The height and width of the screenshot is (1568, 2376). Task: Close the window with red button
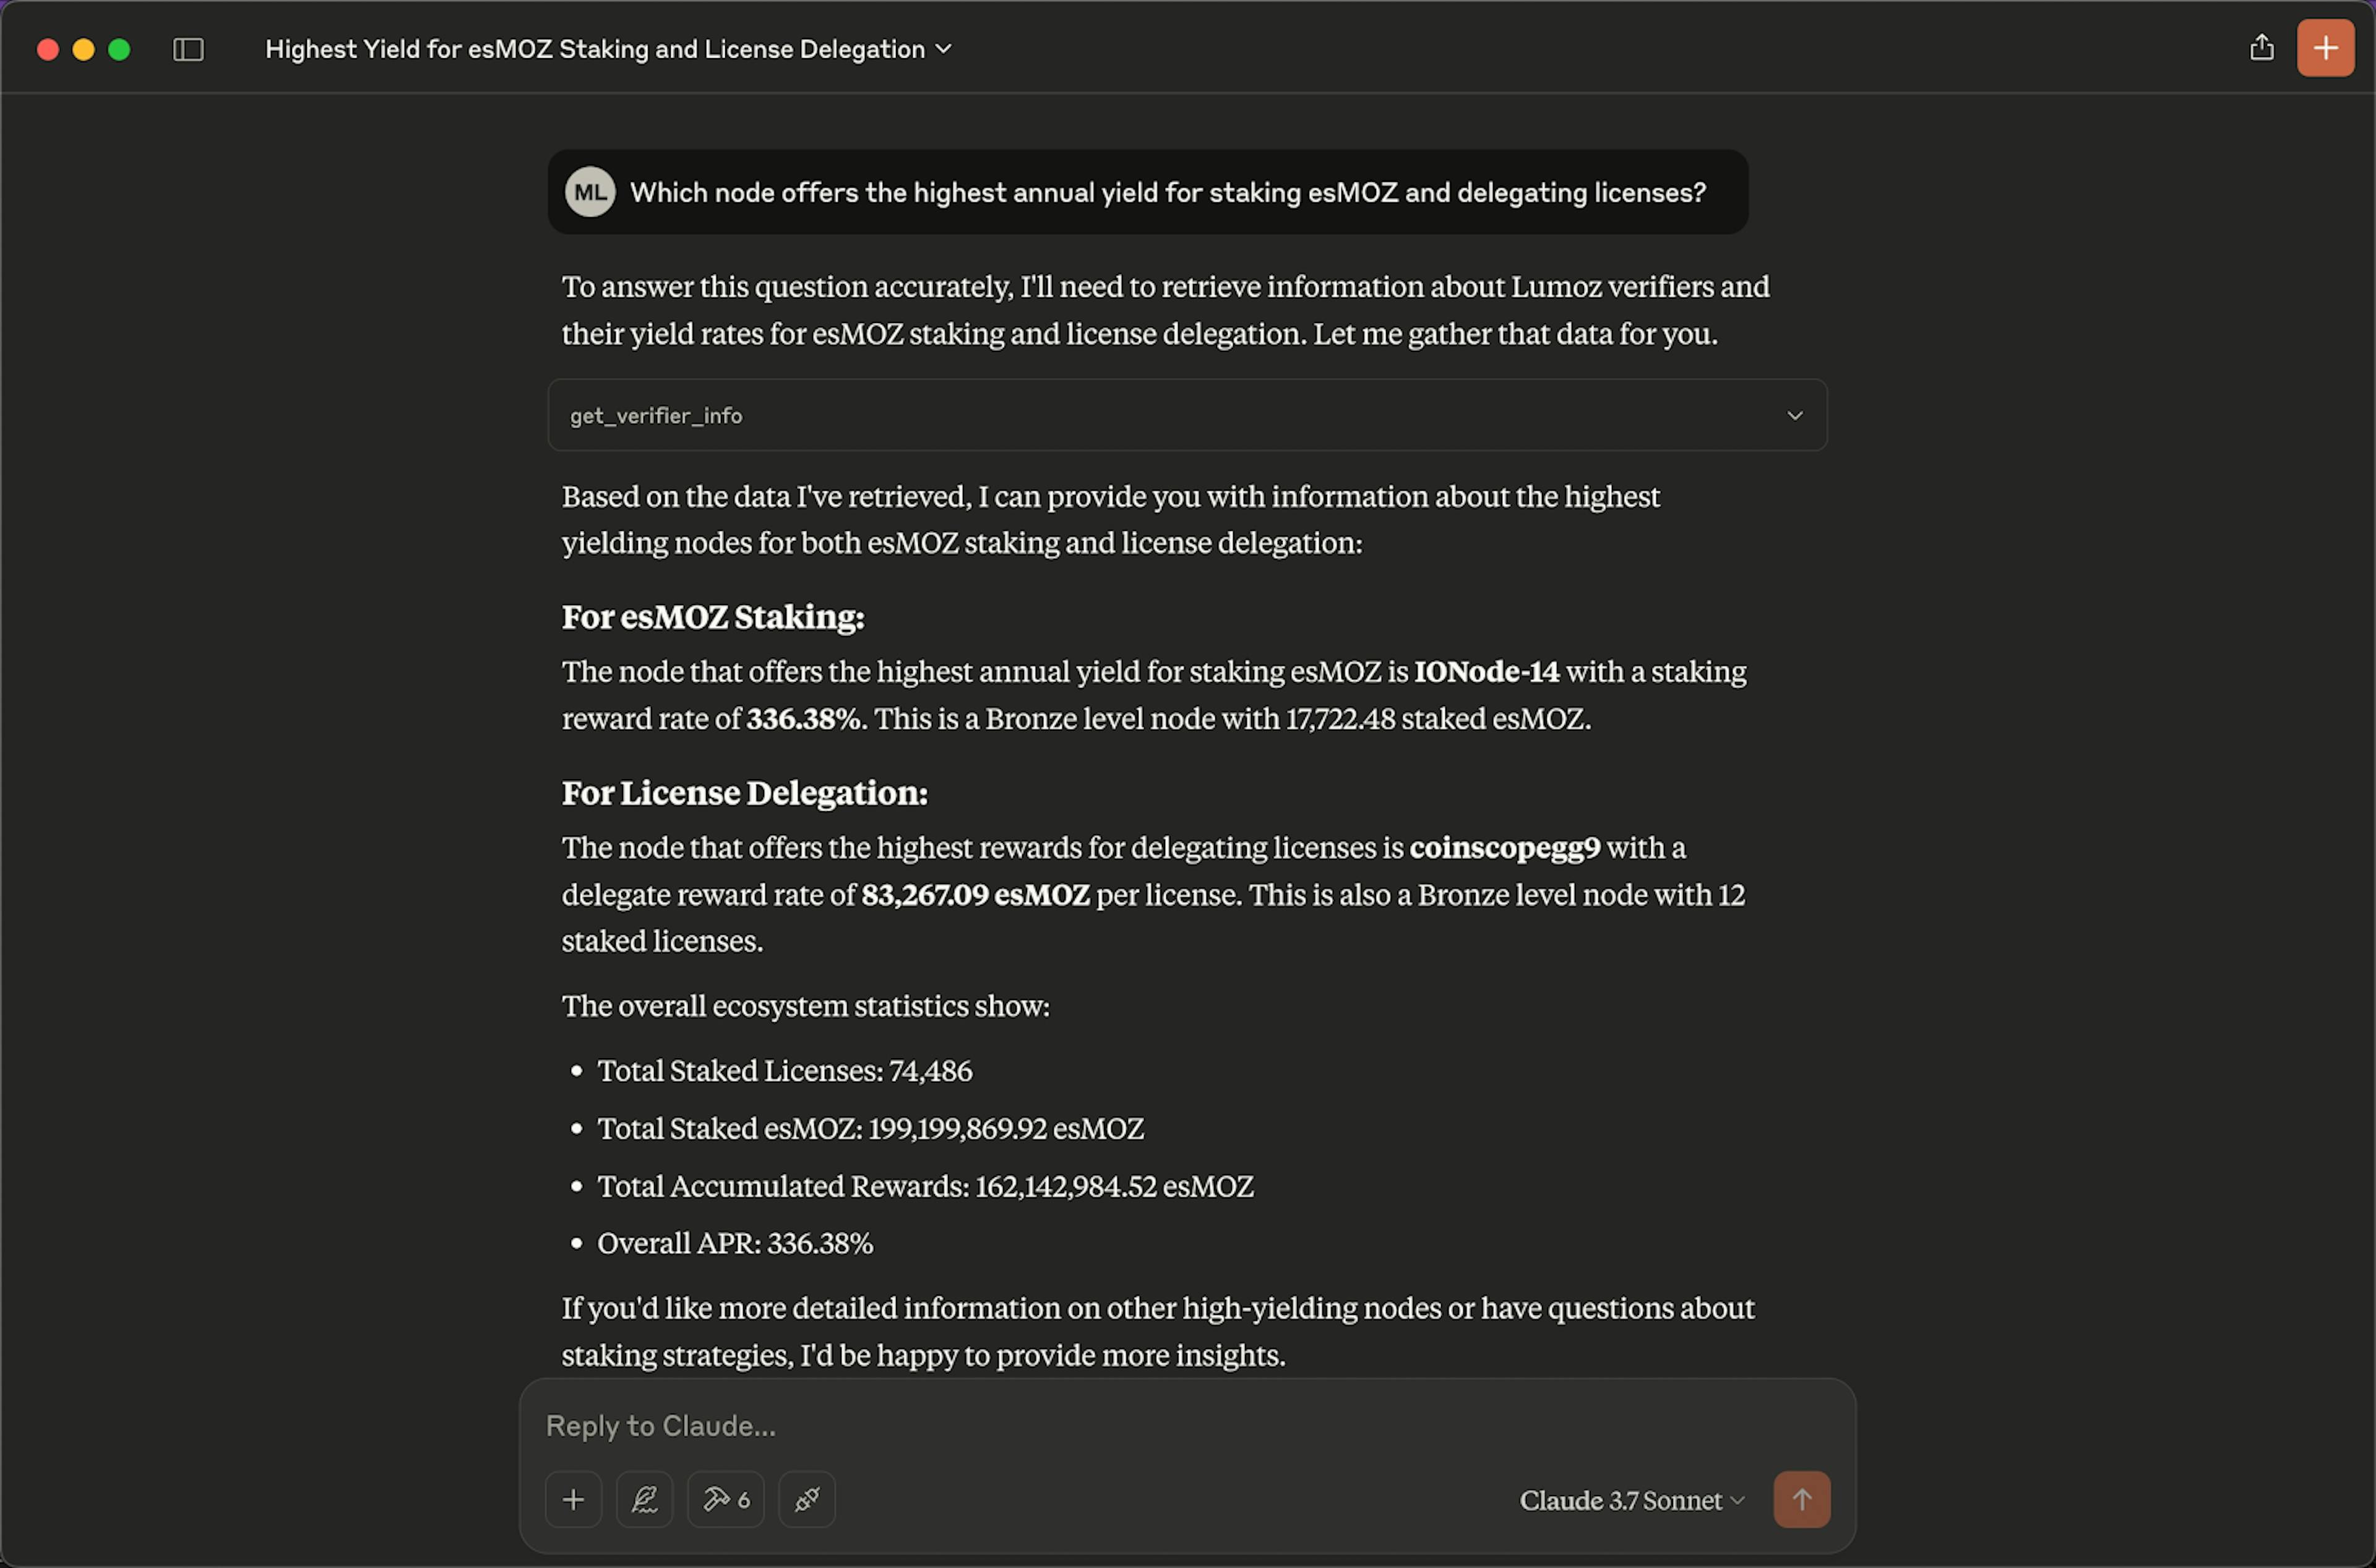(47, 49)
